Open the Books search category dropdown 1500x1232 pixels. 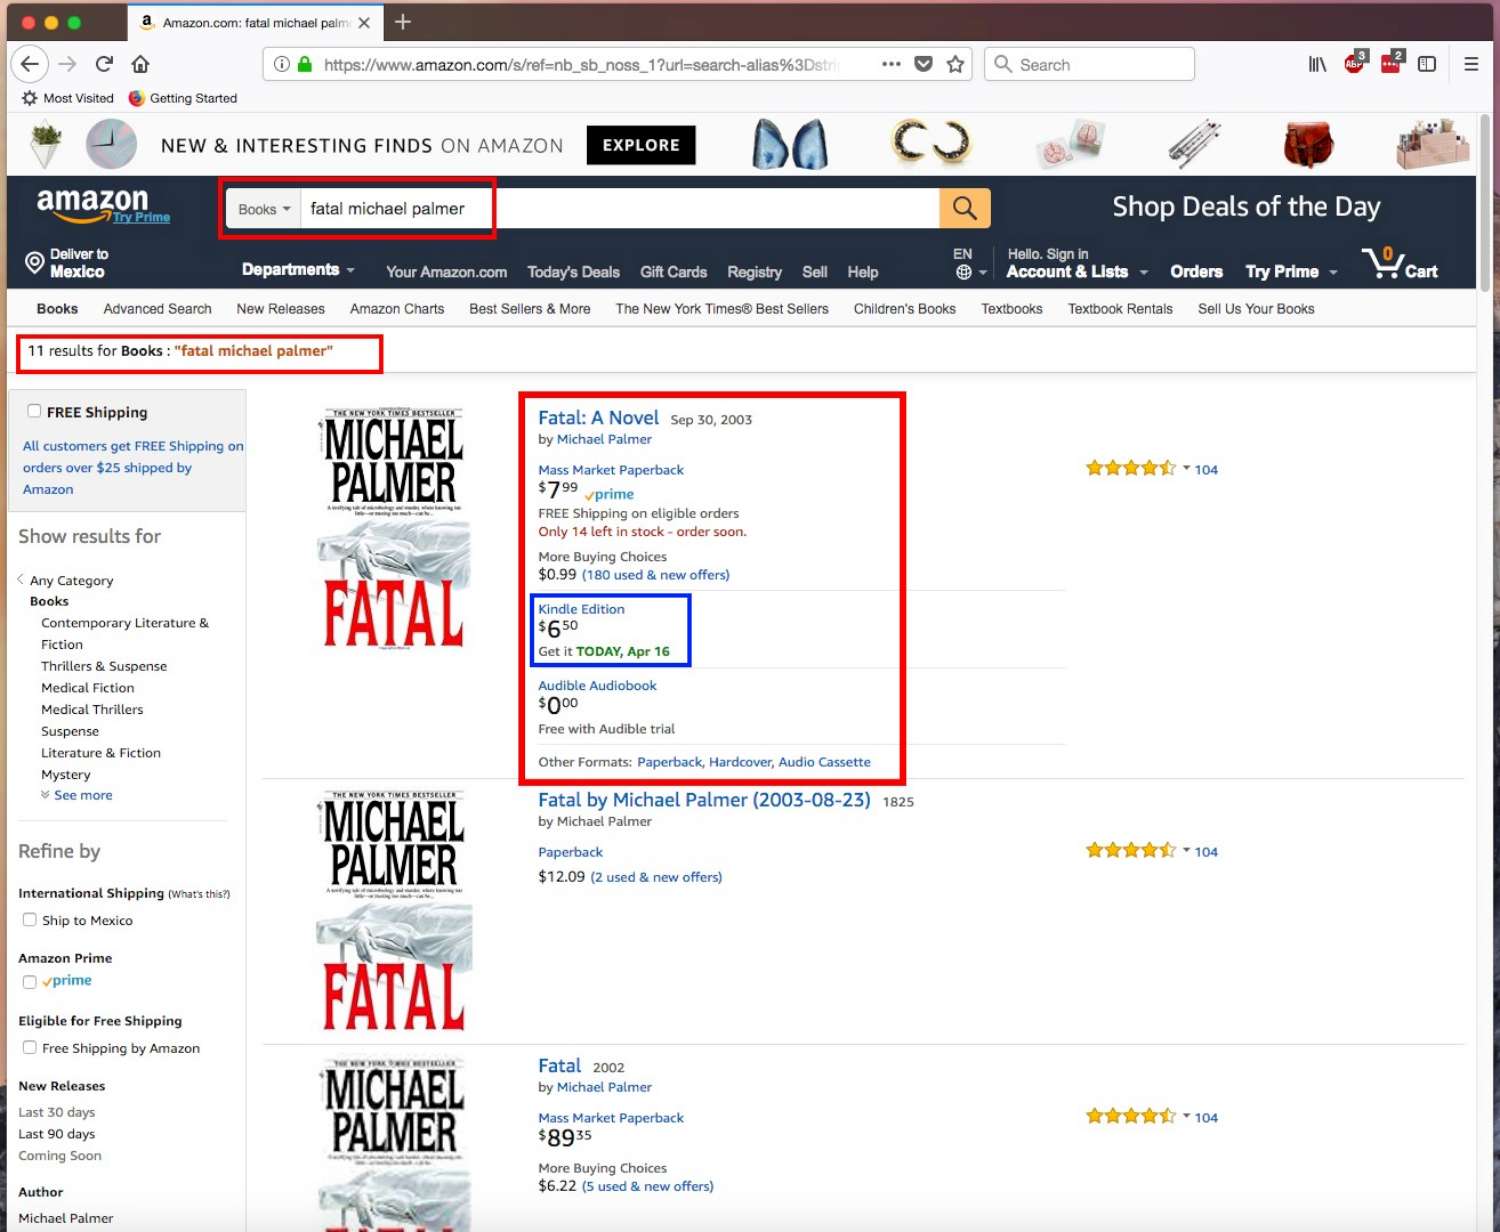point(264,209)
